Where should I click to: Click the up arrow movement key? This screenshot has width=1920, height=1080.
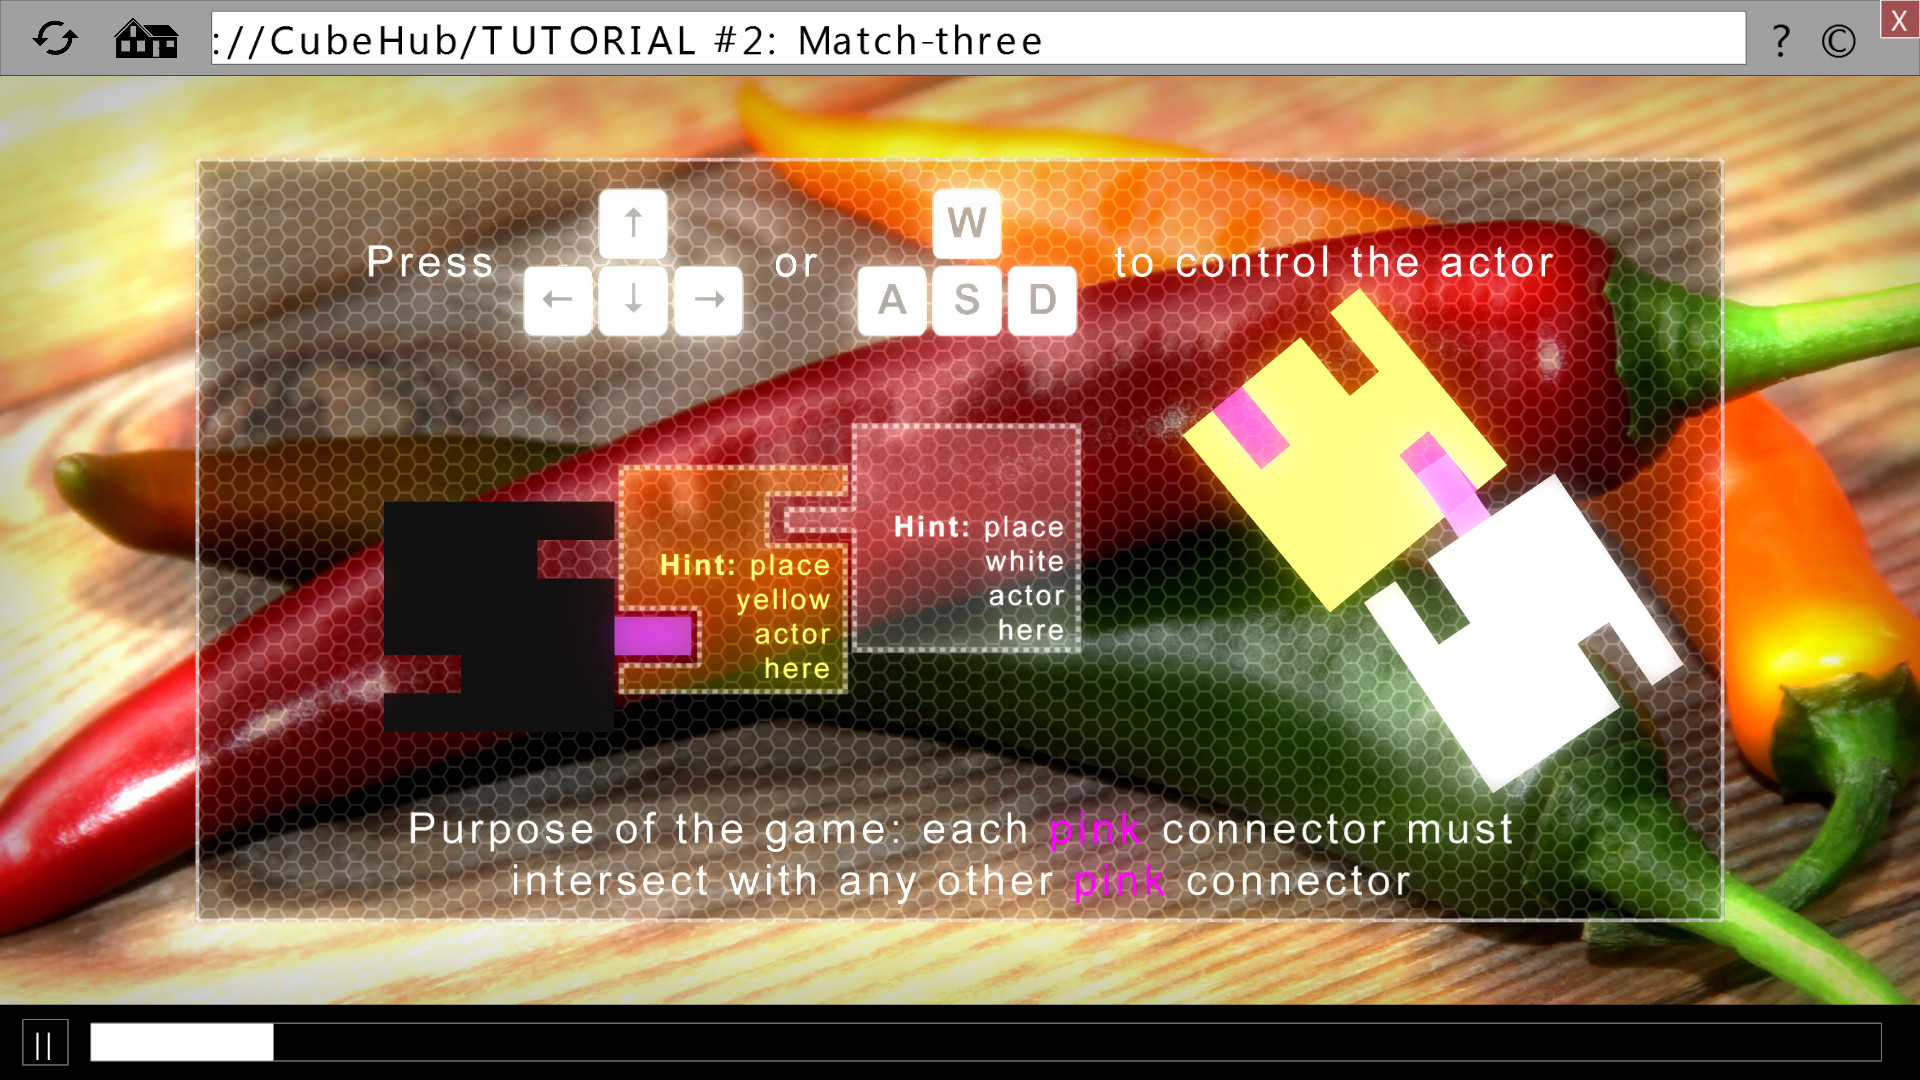coord(633,224)
